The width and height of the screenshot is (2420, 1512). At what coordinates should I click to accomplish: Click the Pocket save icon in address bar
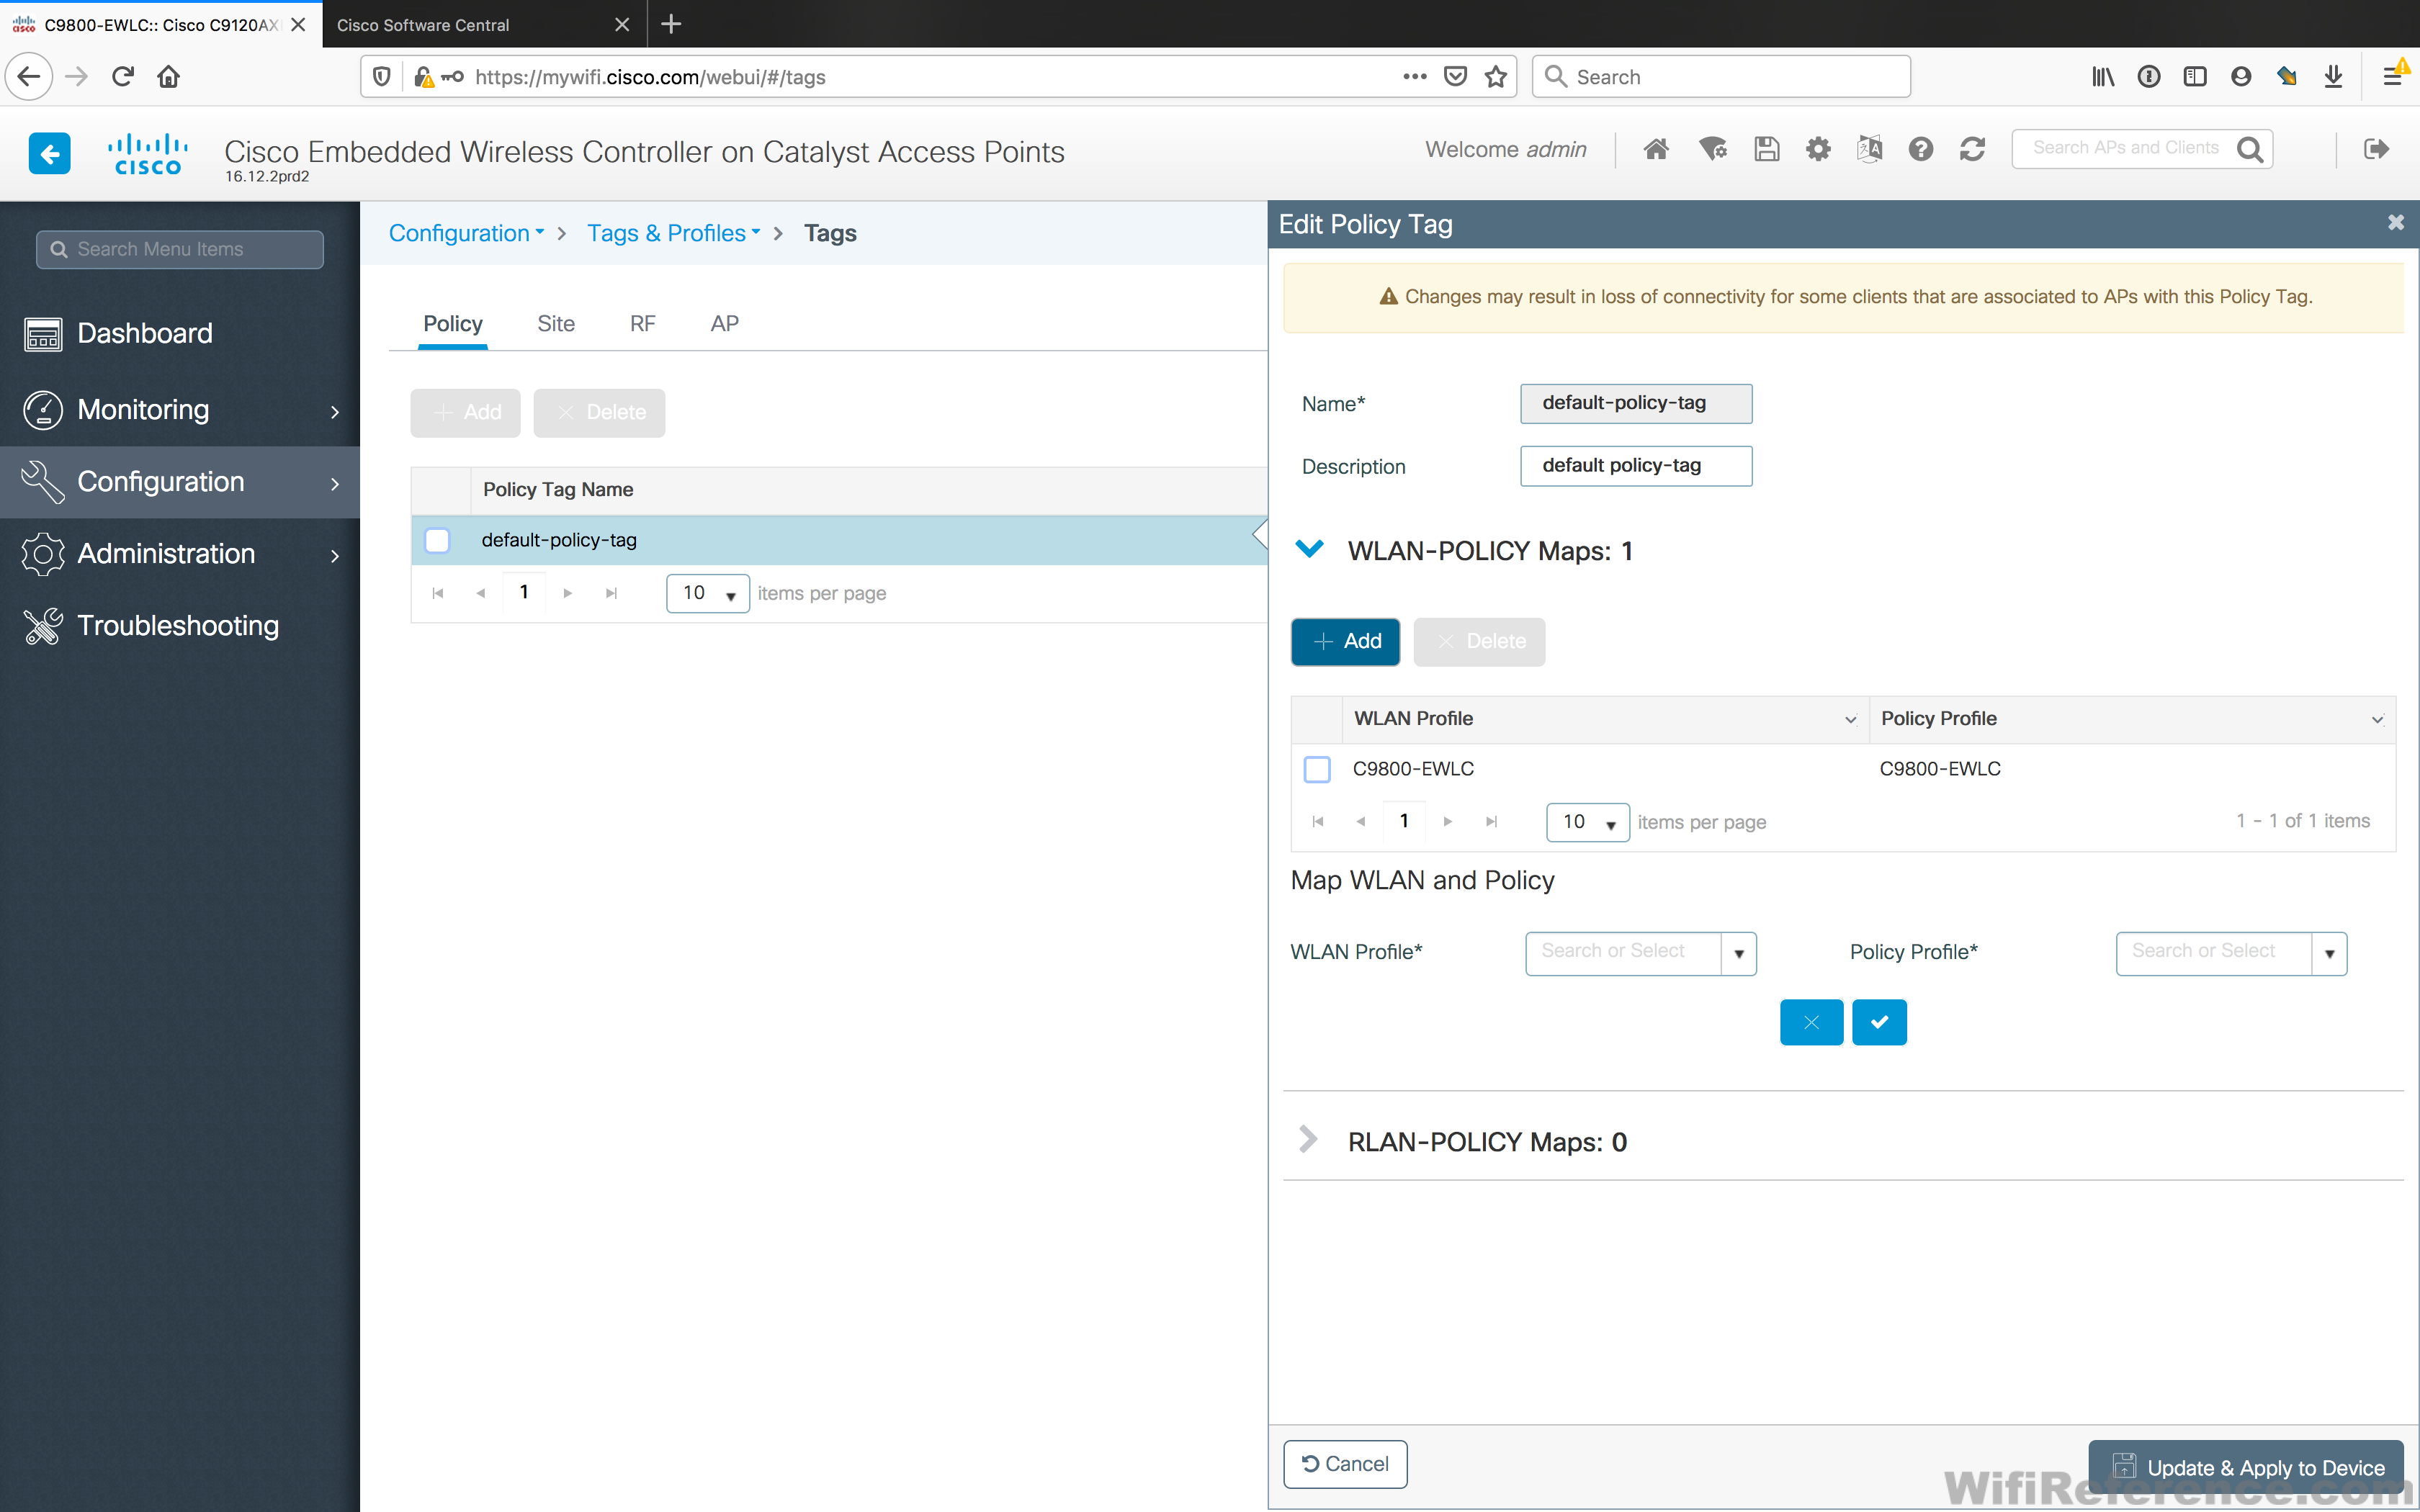(x=1455, y=76)
